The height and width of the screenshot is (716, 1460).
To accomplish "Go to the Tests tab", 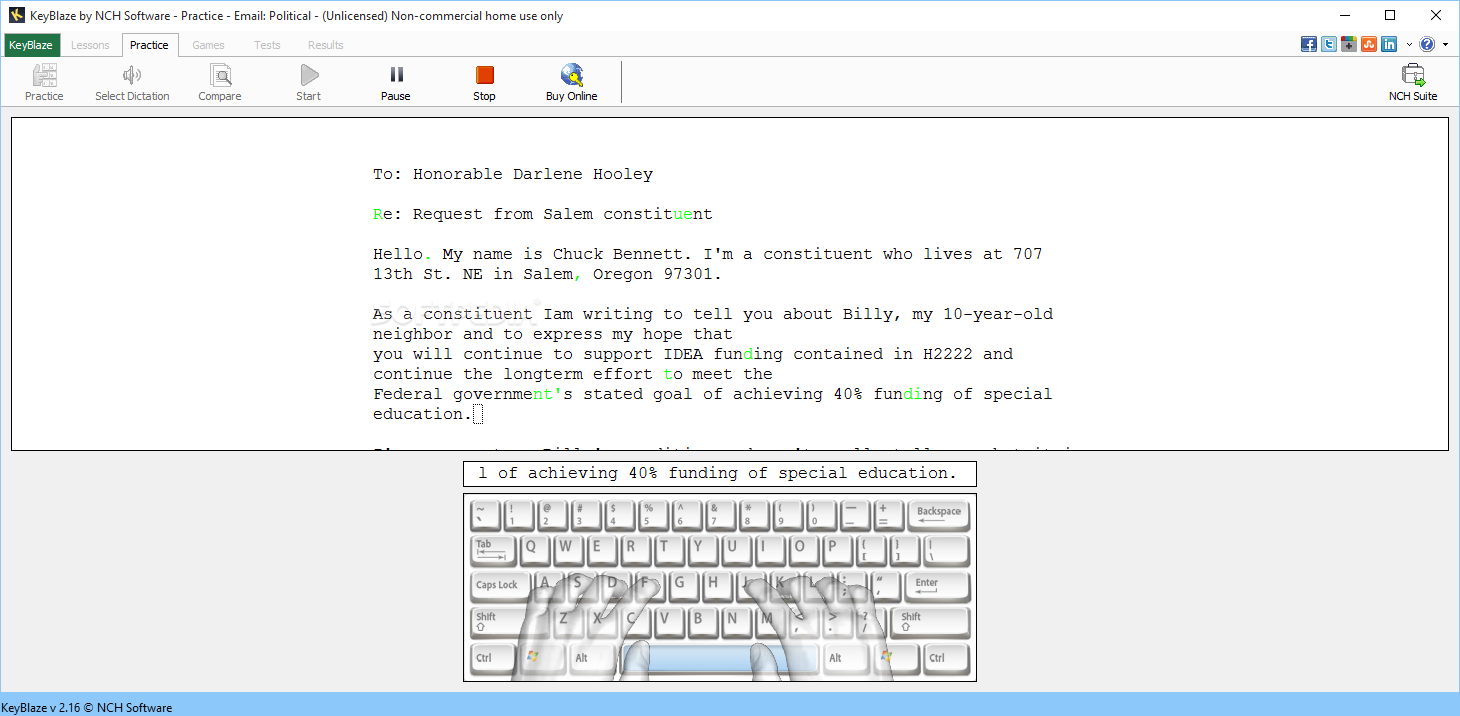I will coord(267,45).
